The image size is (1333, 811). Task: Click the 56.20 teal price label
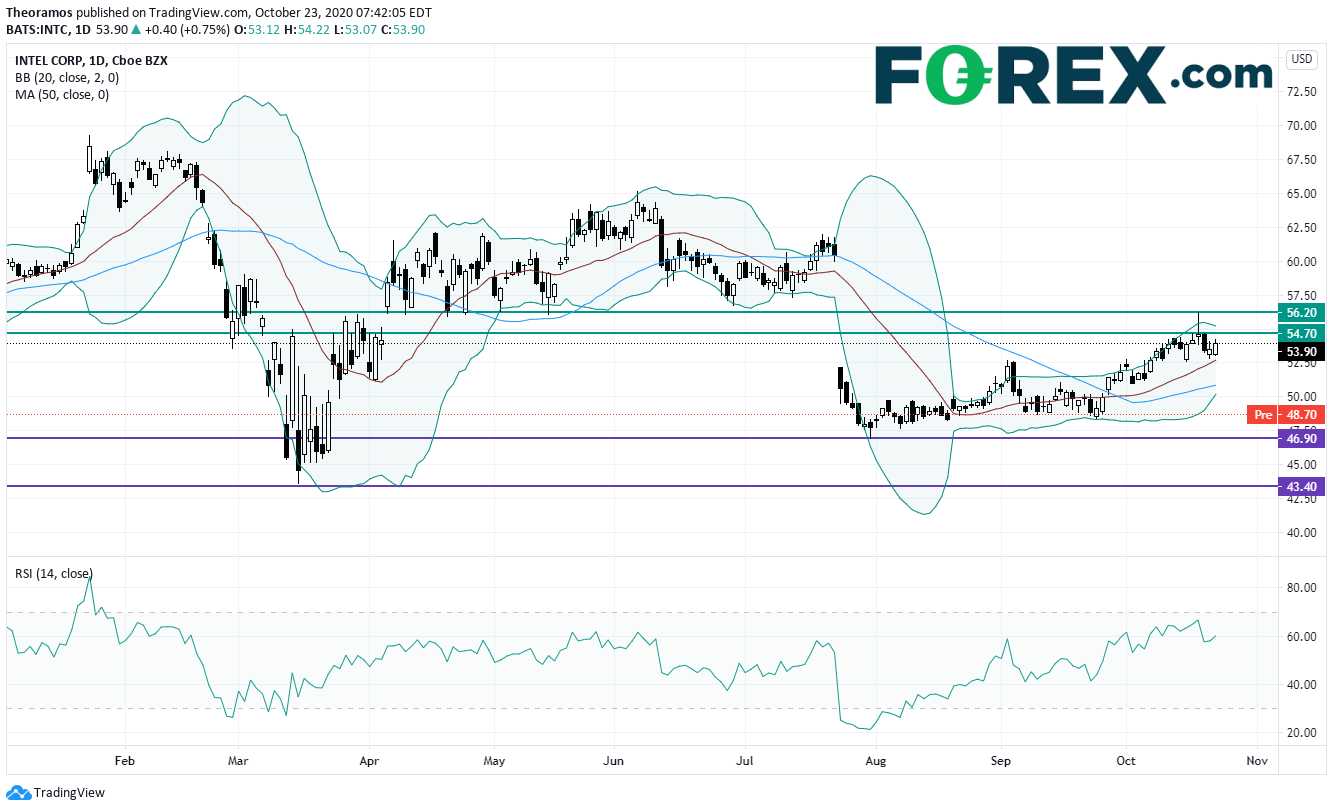click(1301, 312)
